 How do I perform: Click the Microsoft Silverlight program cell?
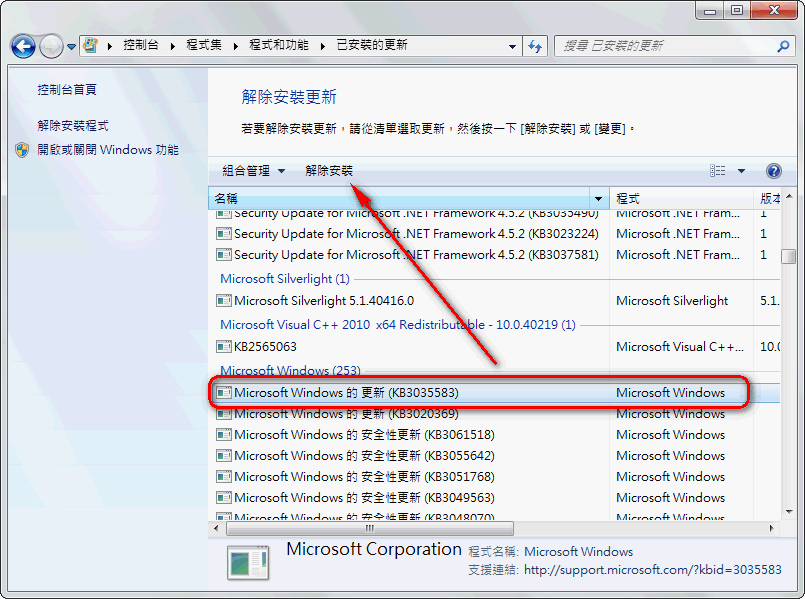coord(672,301)
